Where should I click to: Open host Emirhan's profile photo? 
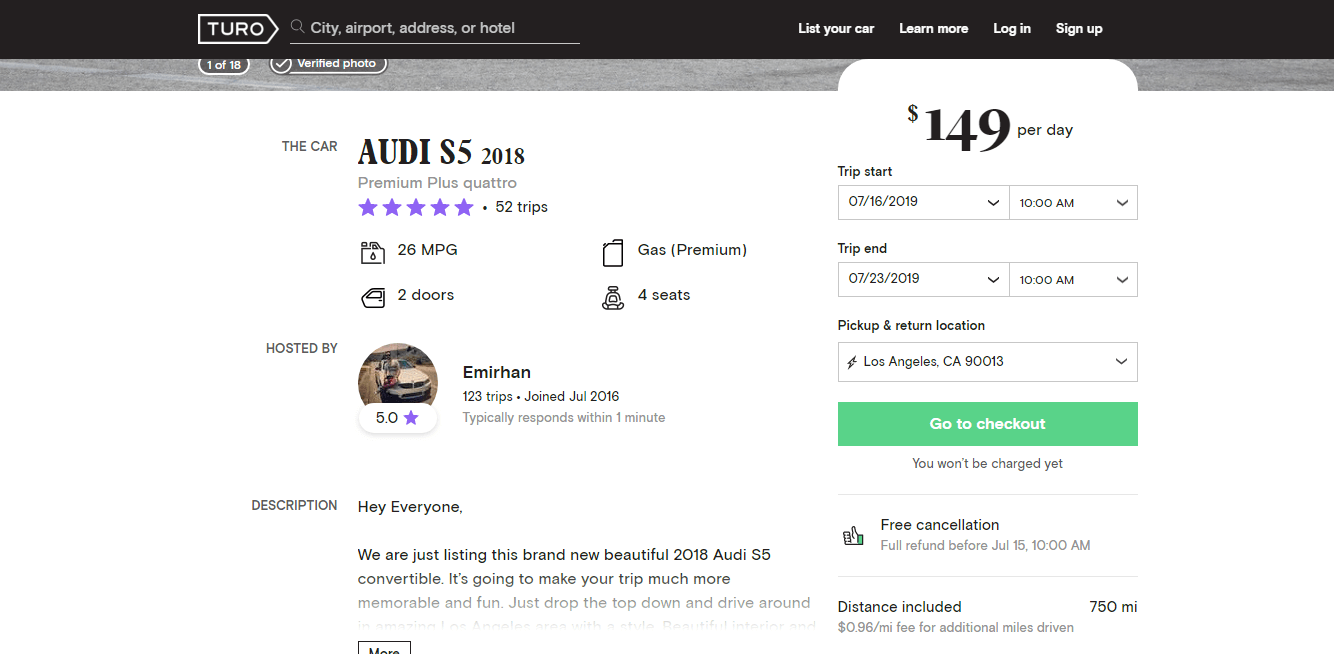click(x=398, y=380)
